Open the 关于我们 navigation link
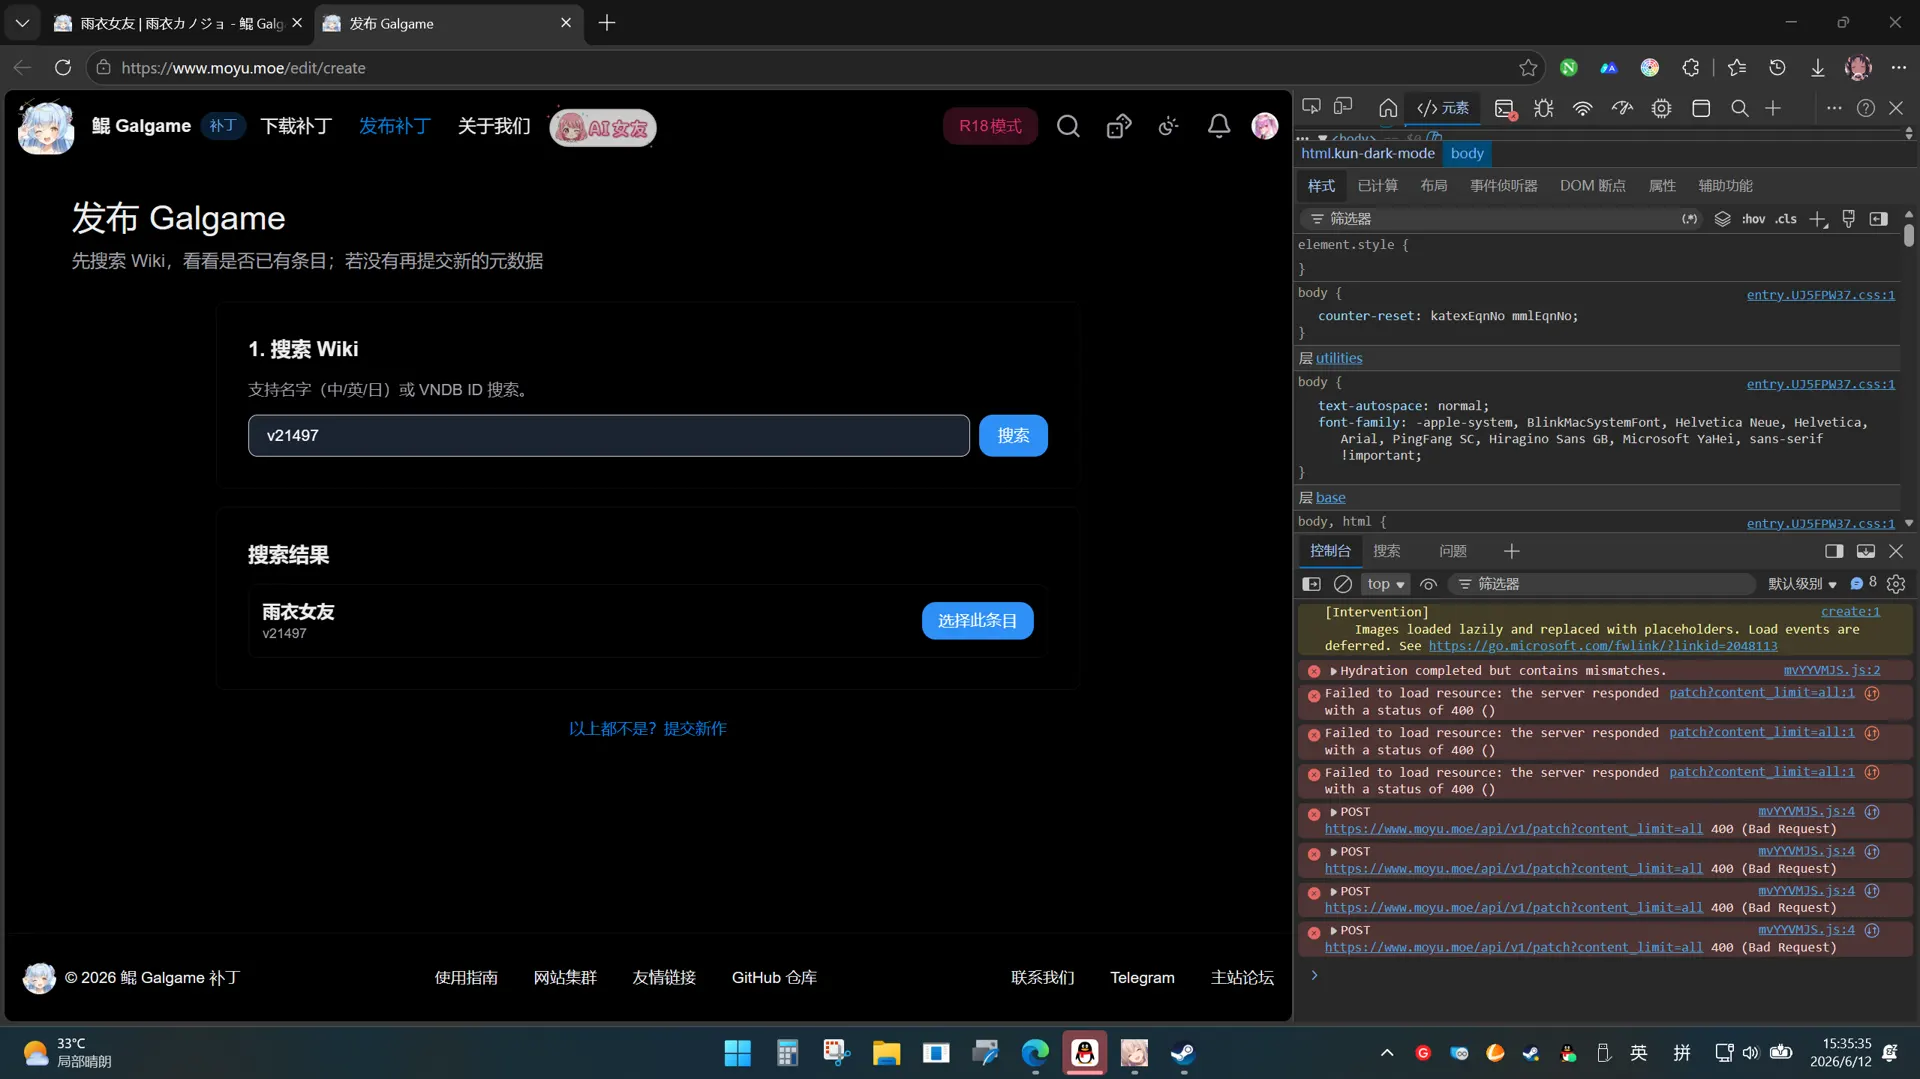This screenshot has width=1920, height=1079. click(493, 126)
